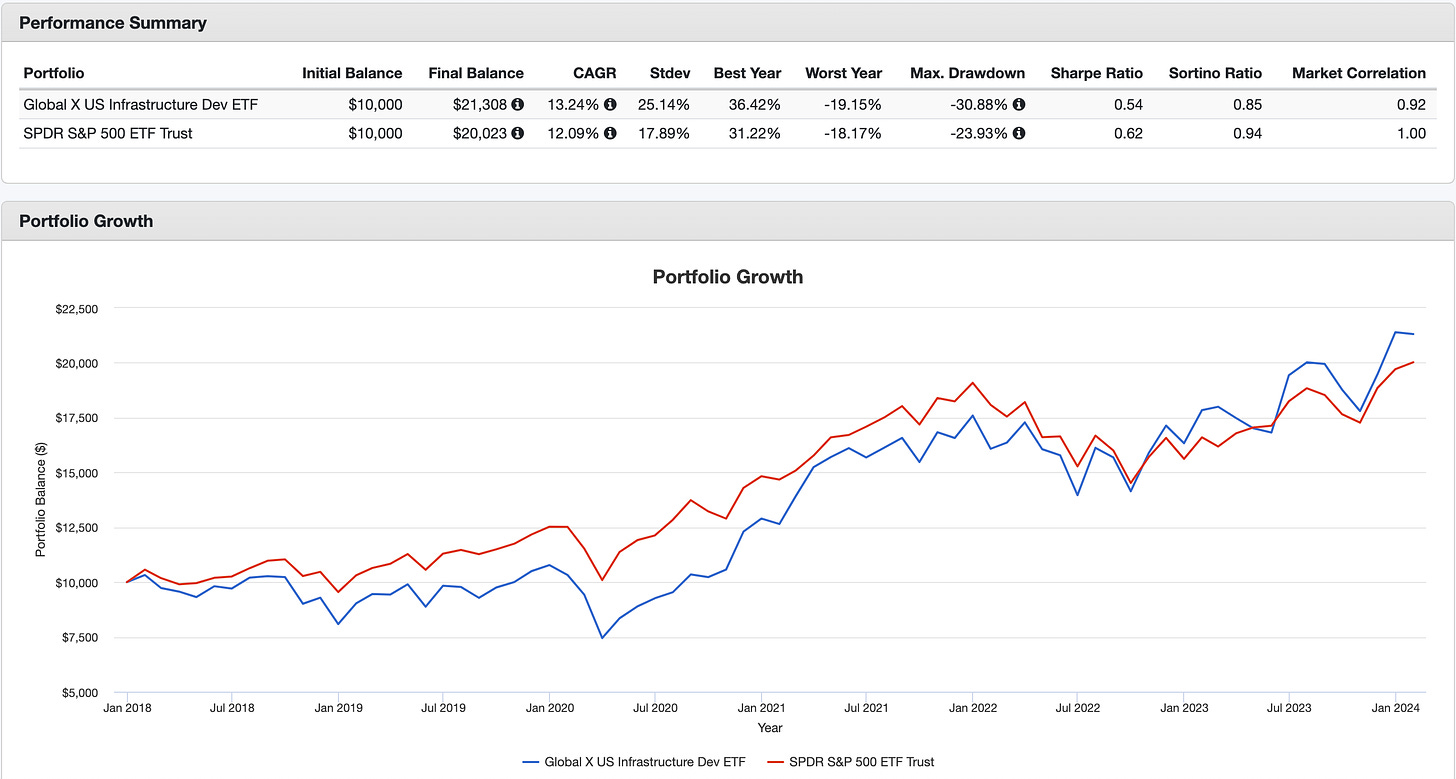
Task: Click the $12,500 y-axis label
Action: click(x=78, y=528)
